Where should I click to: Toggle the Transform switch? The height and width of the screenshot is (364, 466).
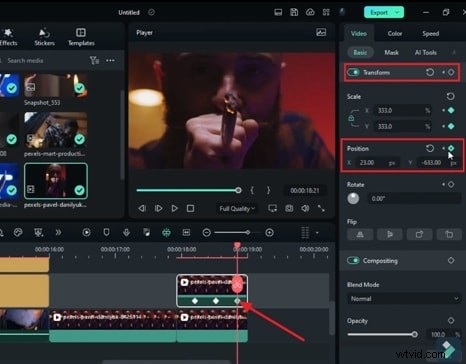(353, 72)
